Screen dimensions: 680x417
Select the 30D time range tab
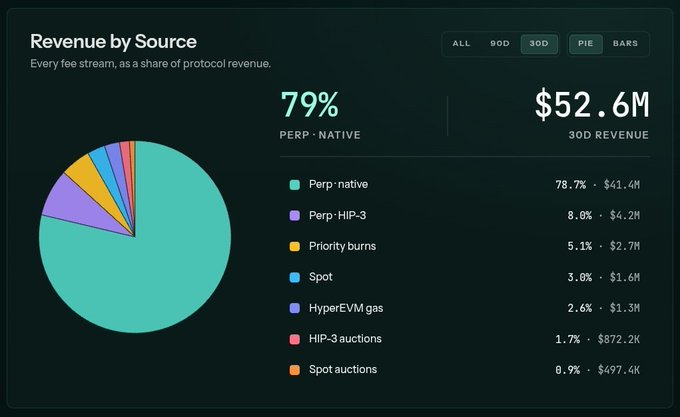point(539,44)
